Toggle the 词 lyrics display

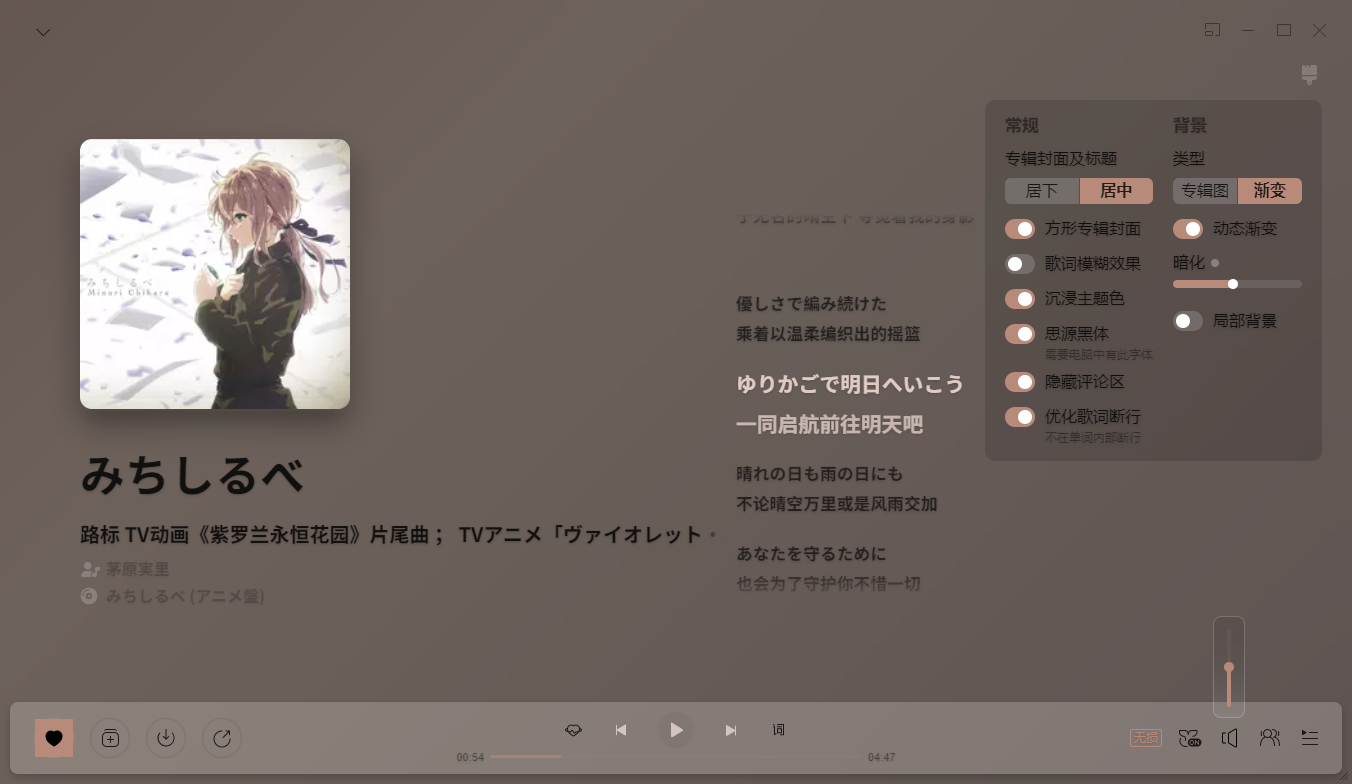(x=777, y=730)
